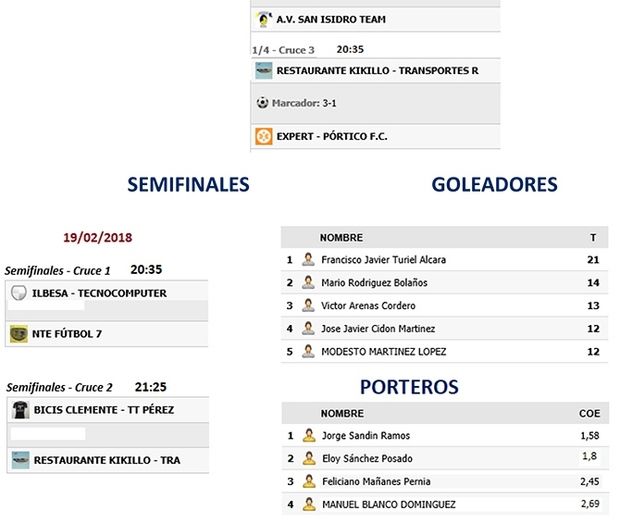Select the COE column header in Porteros
This screenshot has width=620, height=523.
(589, 413)
